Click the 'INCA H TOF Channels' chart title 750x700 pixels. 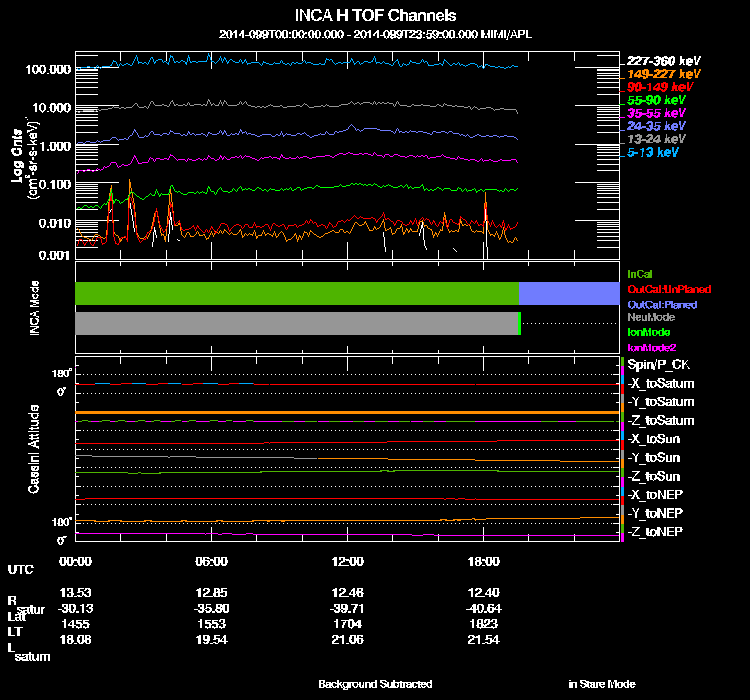click(x=375, y=15)
